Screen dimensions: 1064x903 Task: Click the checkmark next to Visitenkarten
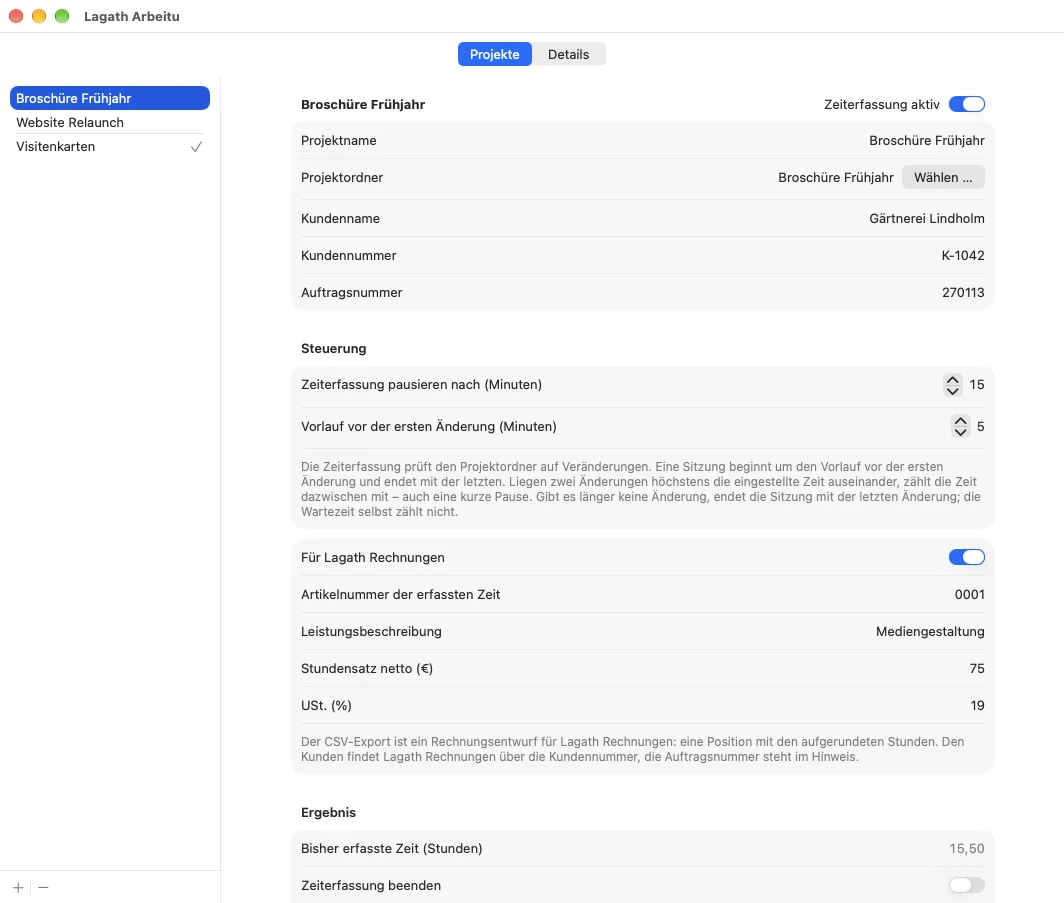click(x=196, y=147)
